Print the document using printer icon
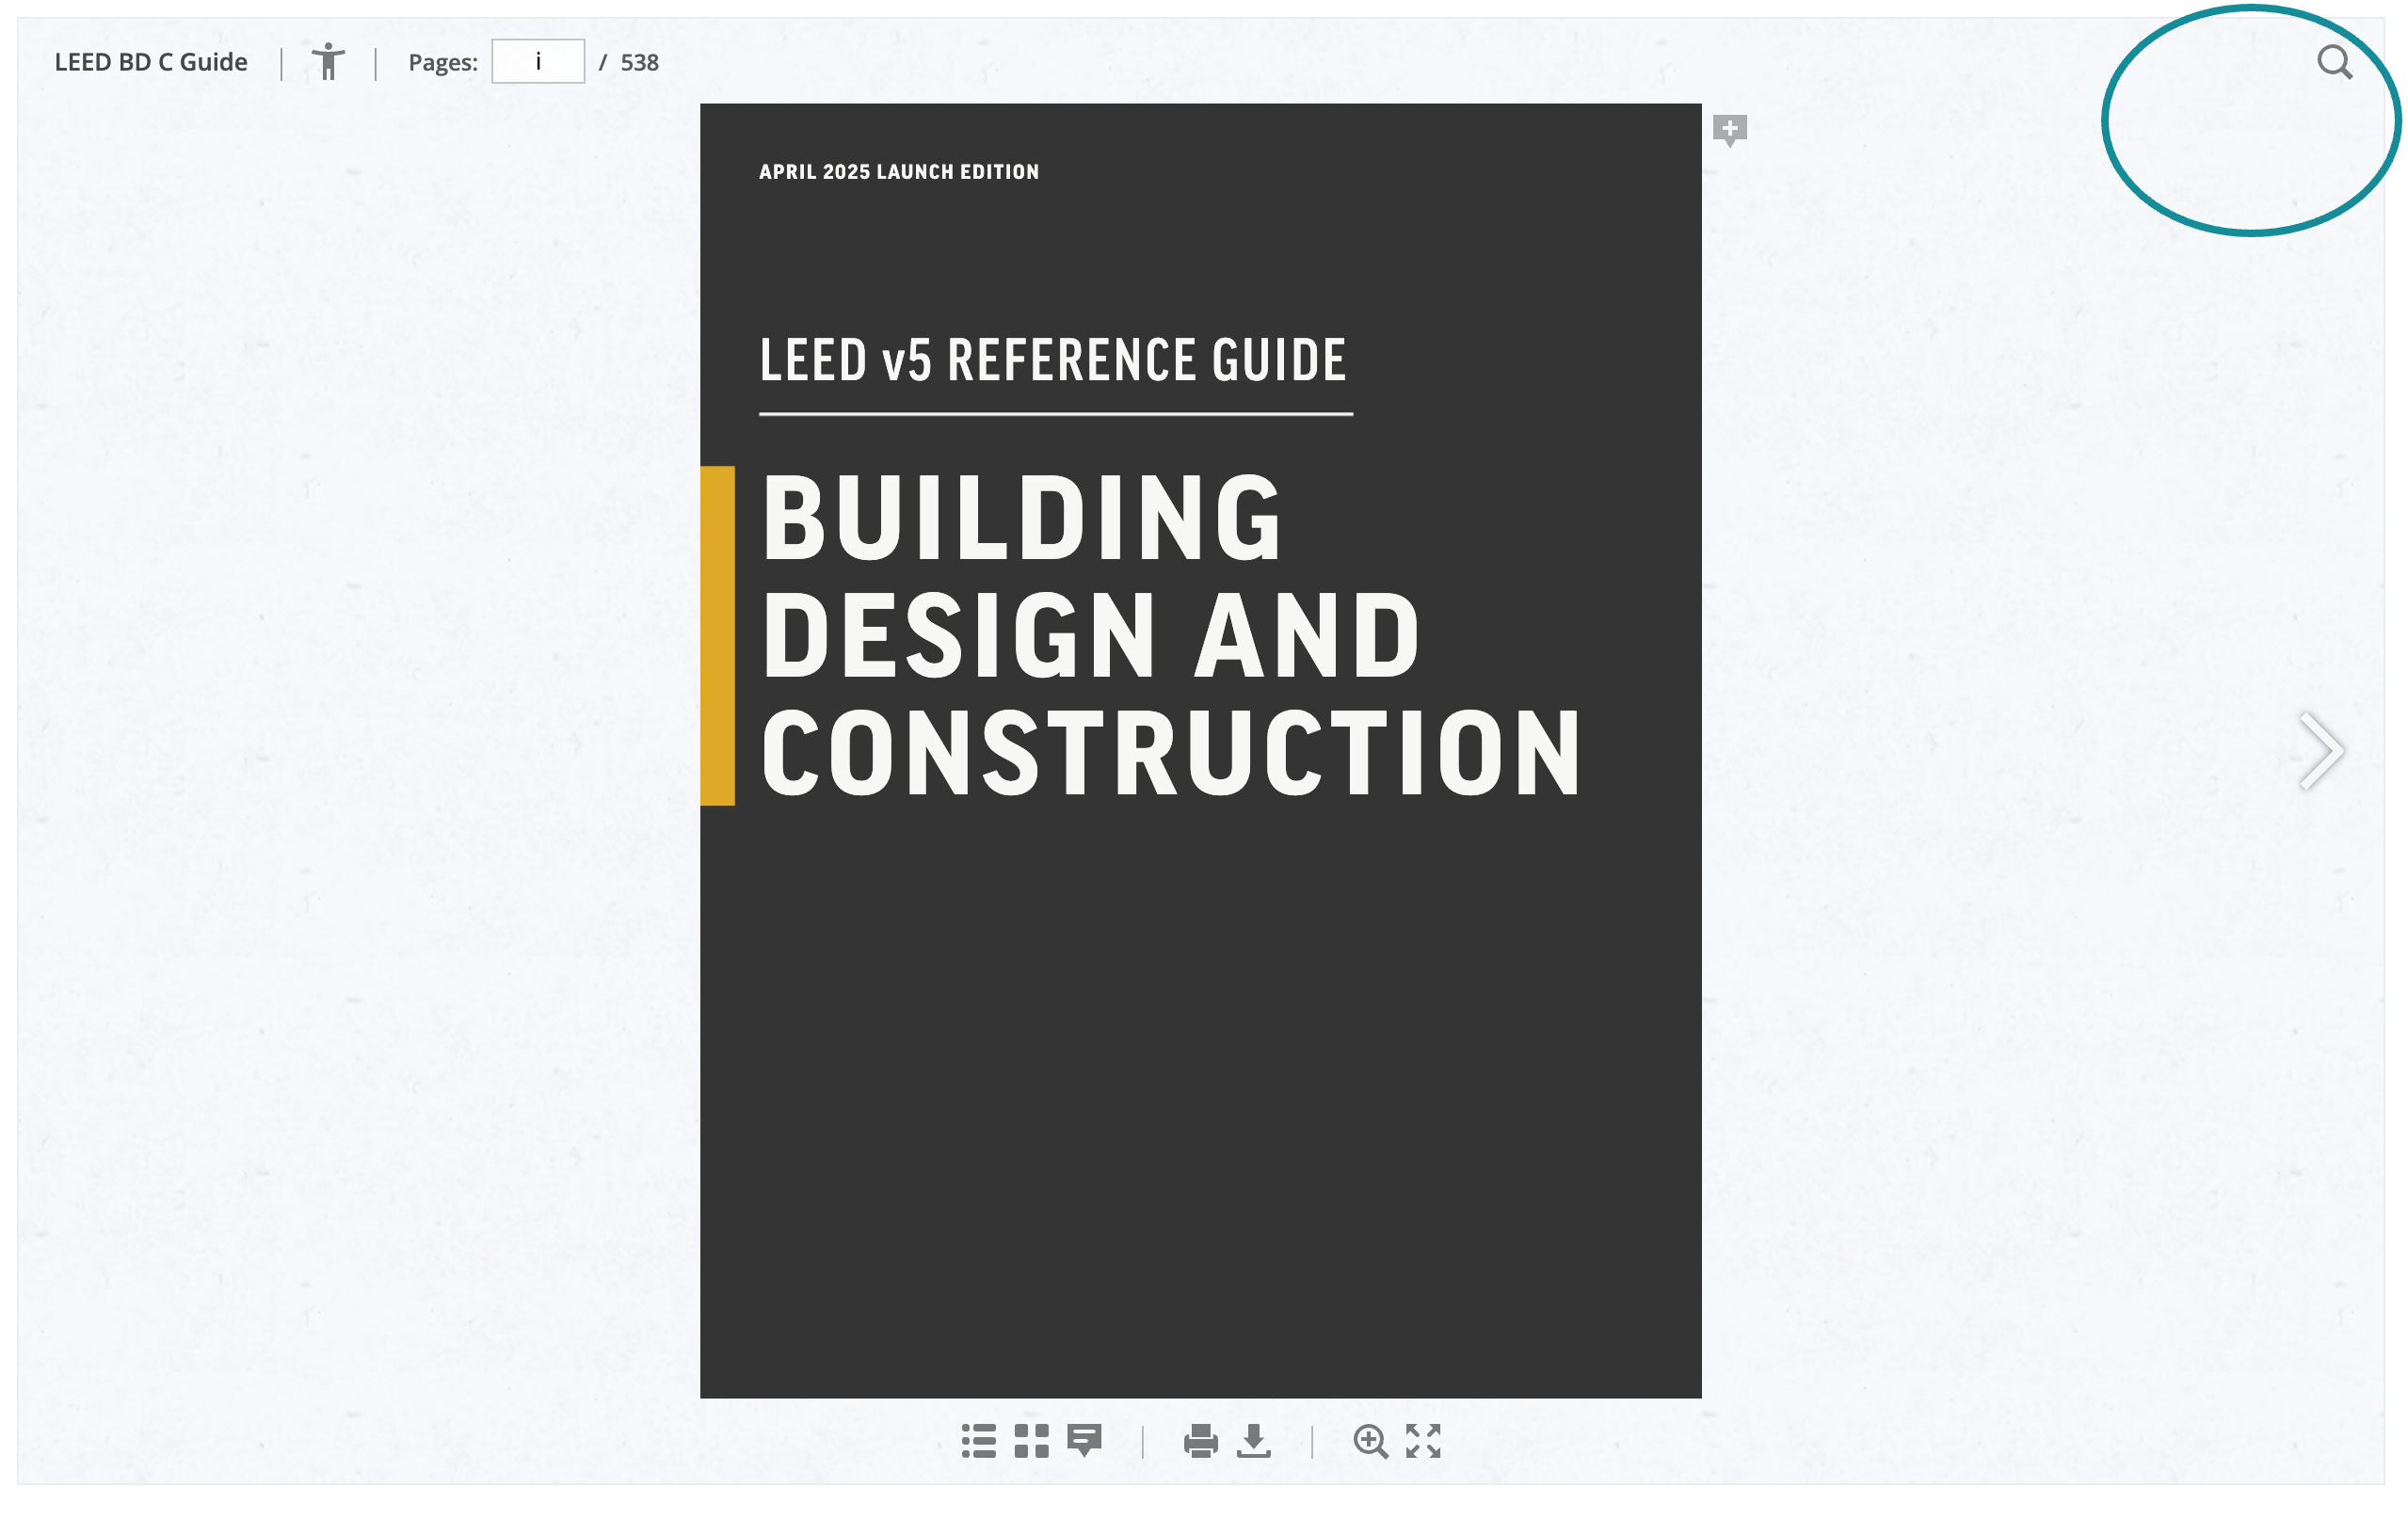Image resolution: width=2408 pixels, height=1519 pixels. pos(1200,1441)
